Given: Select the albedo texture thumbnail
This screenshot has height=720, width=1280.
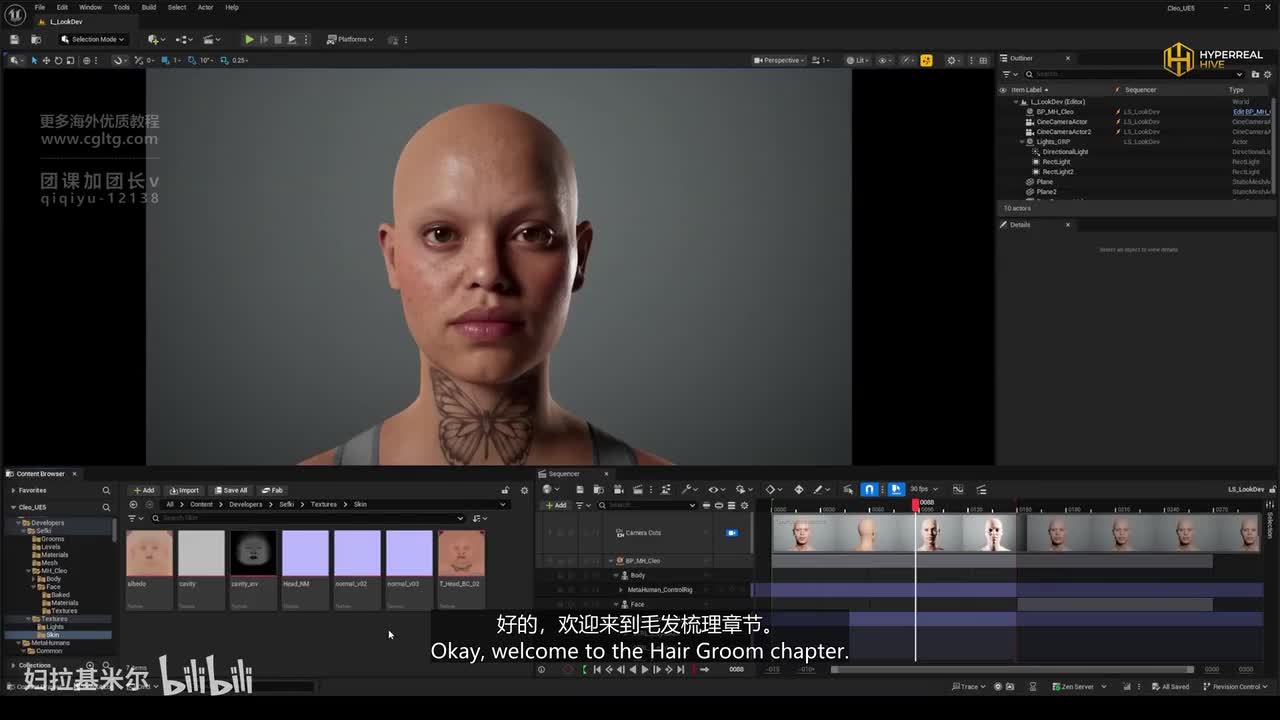Looking at the screenshot, I should pyautogui.click(x=149, y=553).
